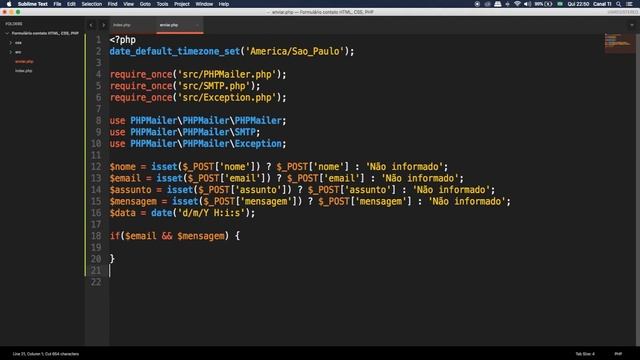The width and height of the screenshot is (640, 360).
Task: Open the Goto menu
Action: click(145, 4)
